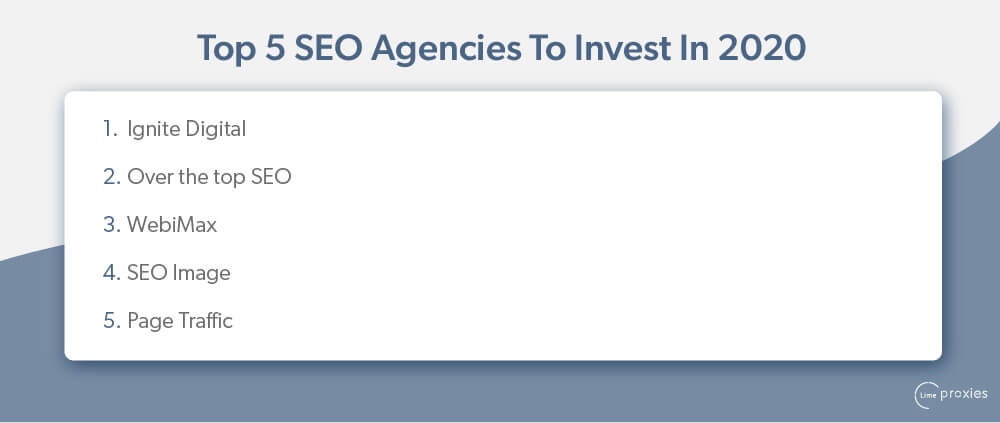Choose the "SEO Image" list item
Viewport: 1000px width, 423px height.
179,272
